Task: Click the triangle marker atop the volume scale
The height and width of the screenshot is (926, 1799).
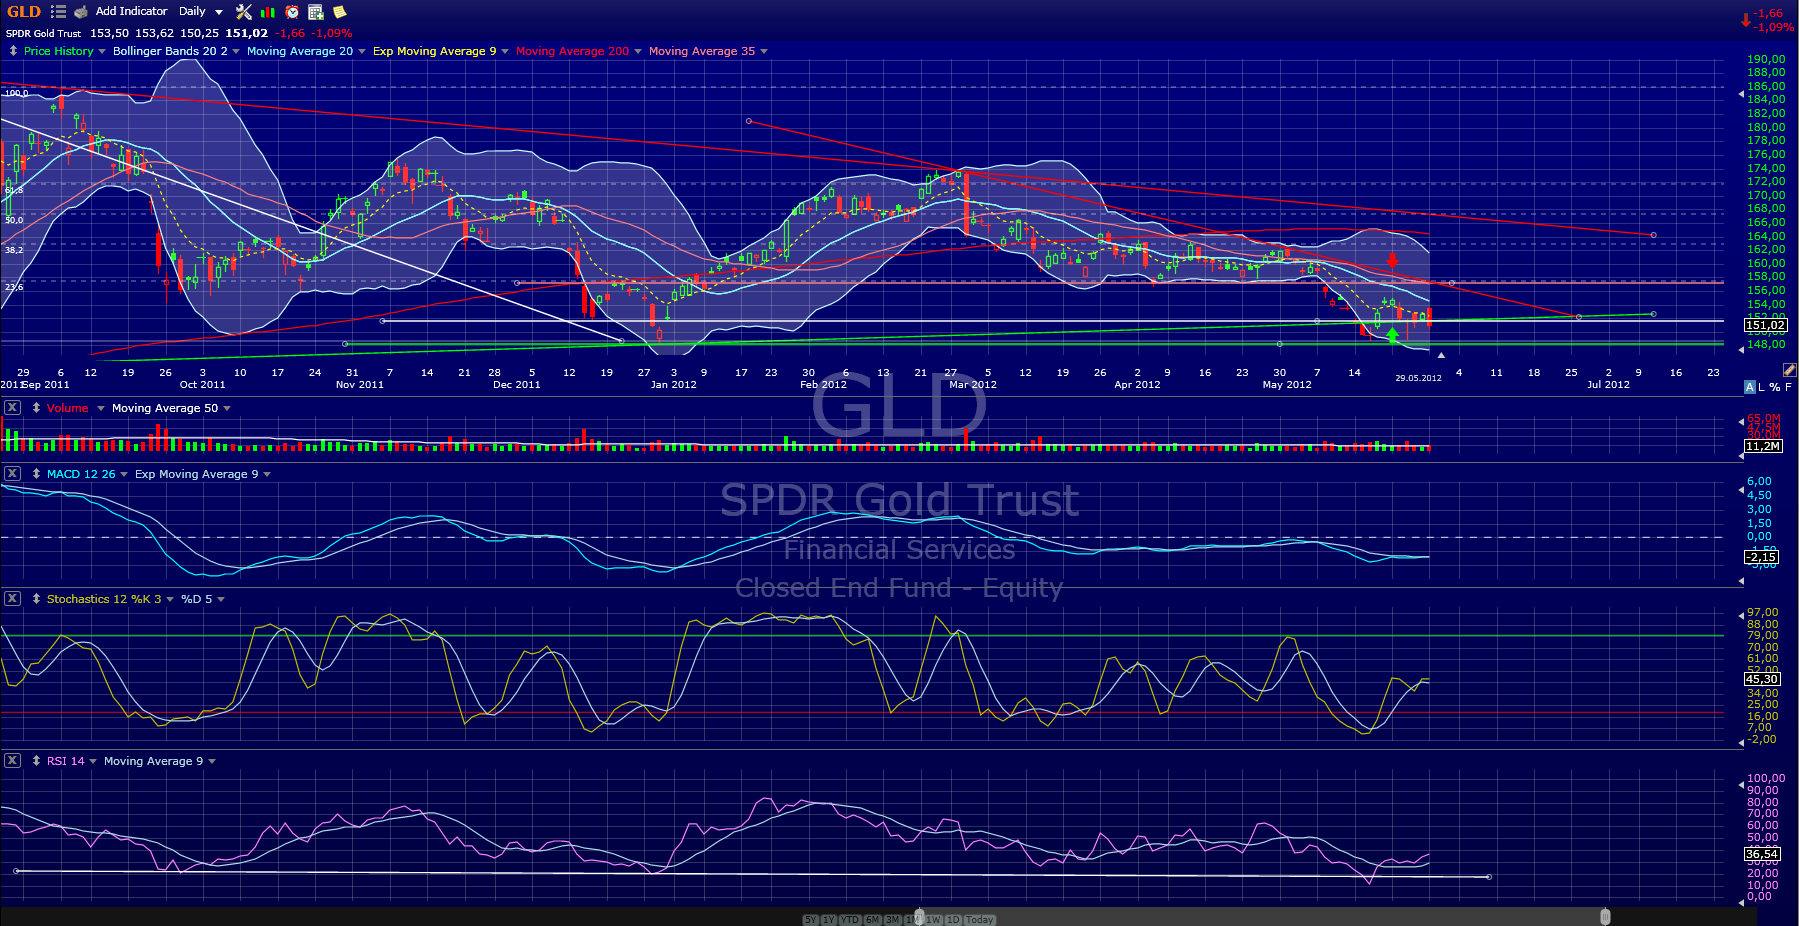Action: tap(1742, 422)
